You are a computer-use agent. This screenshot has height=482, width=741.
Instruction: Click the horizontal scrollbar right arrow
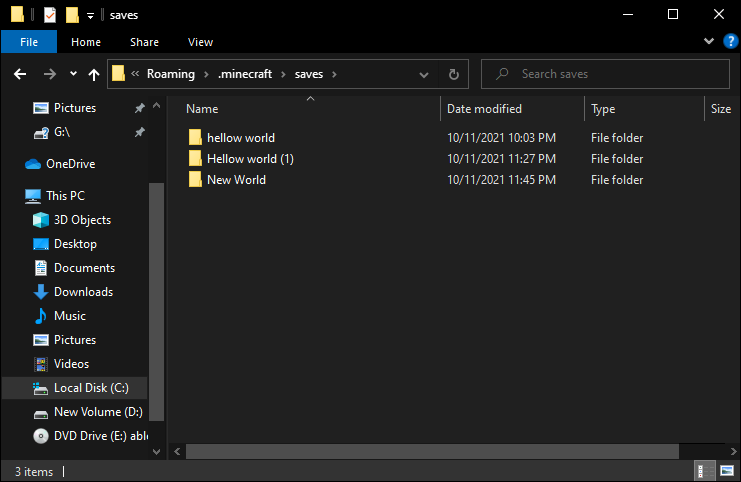[x=732, y=452]
